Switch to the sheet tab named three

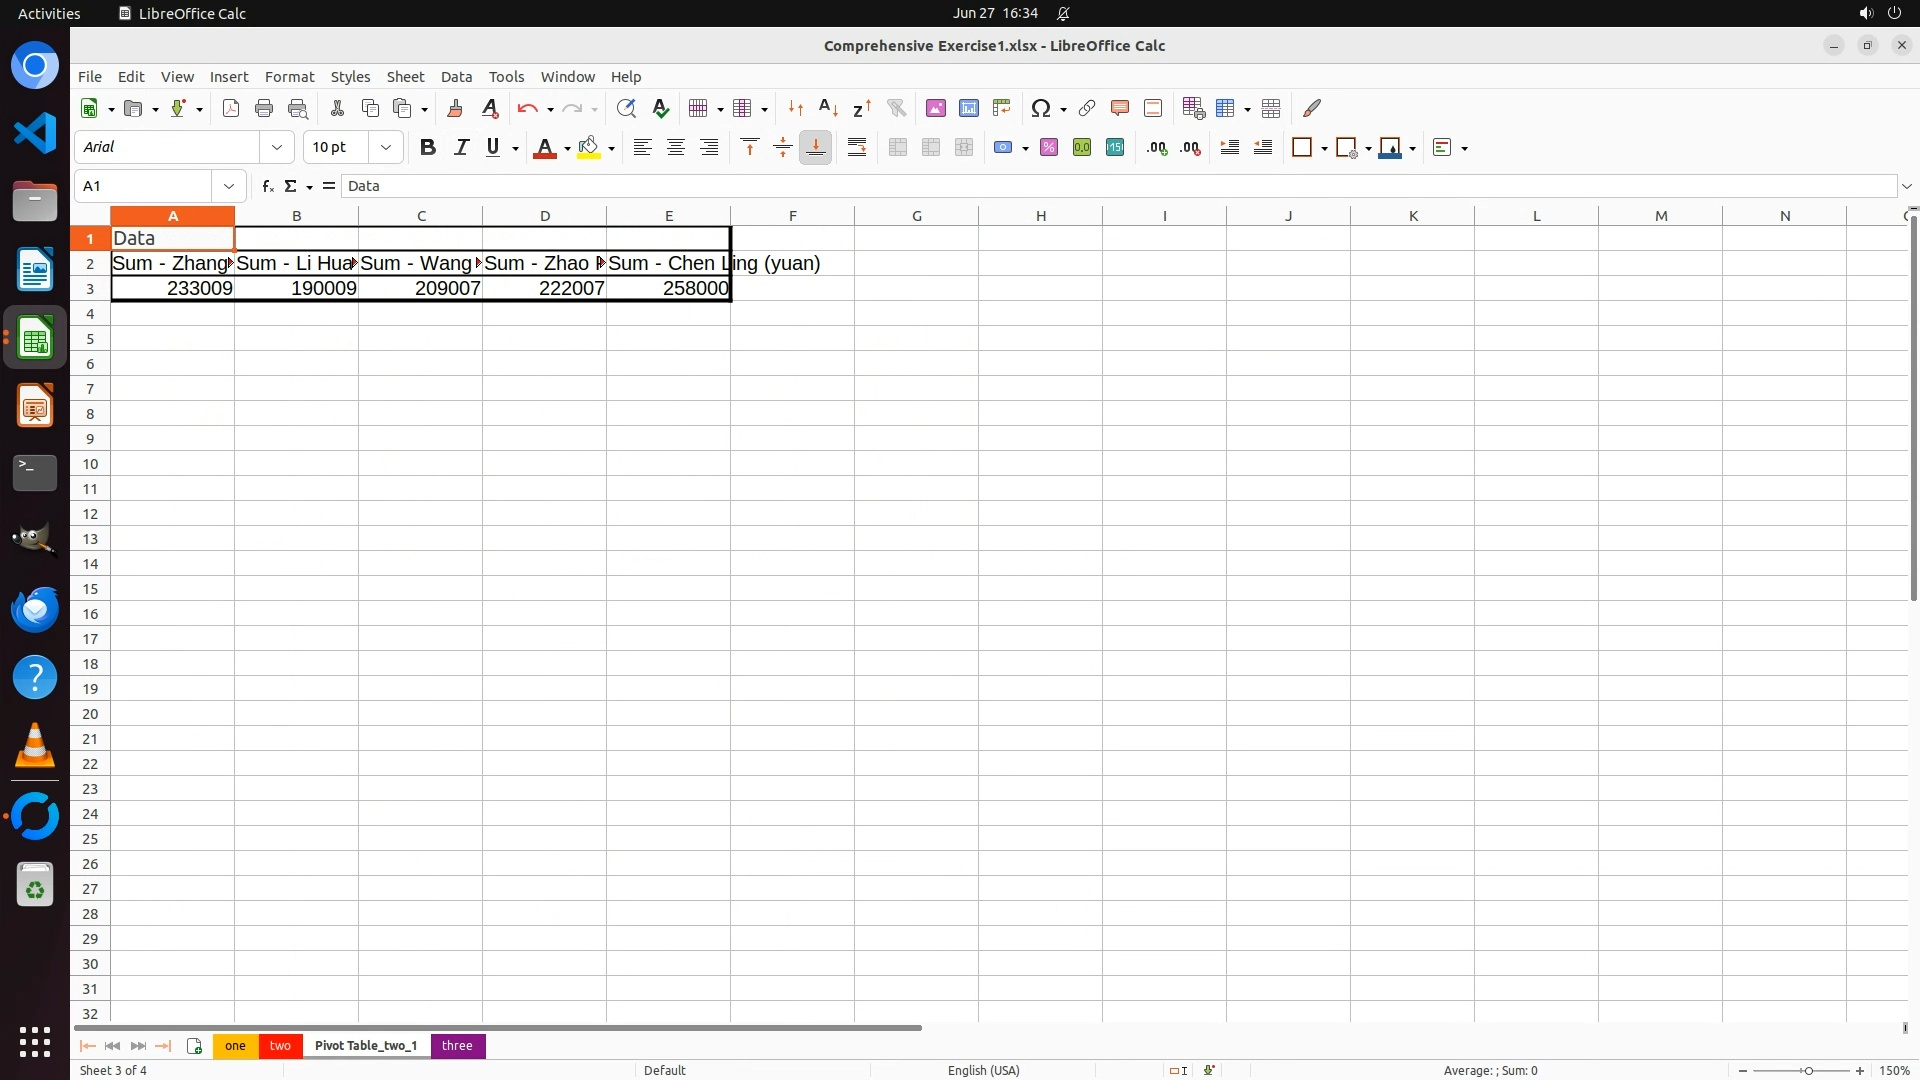pos(457,1045)
